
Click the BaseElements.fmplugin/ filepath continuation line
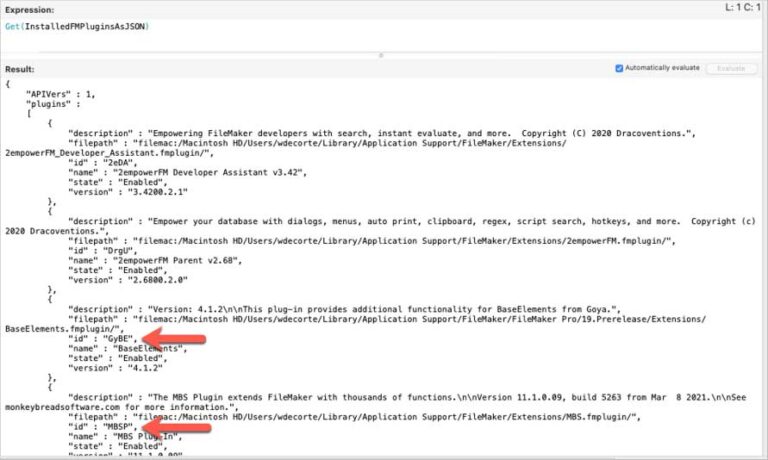[x=65, y=329]
